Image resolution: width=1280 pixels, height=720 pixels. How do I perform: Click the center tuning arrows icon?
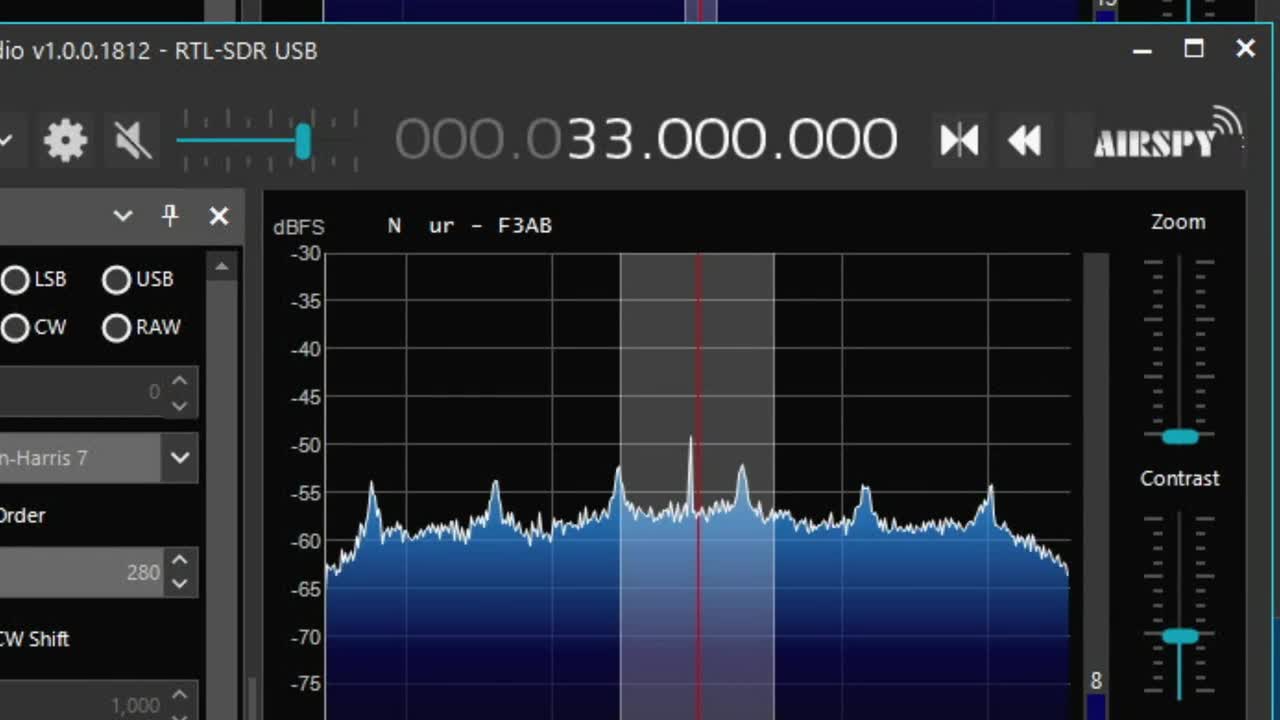click(x=959, y=141)
